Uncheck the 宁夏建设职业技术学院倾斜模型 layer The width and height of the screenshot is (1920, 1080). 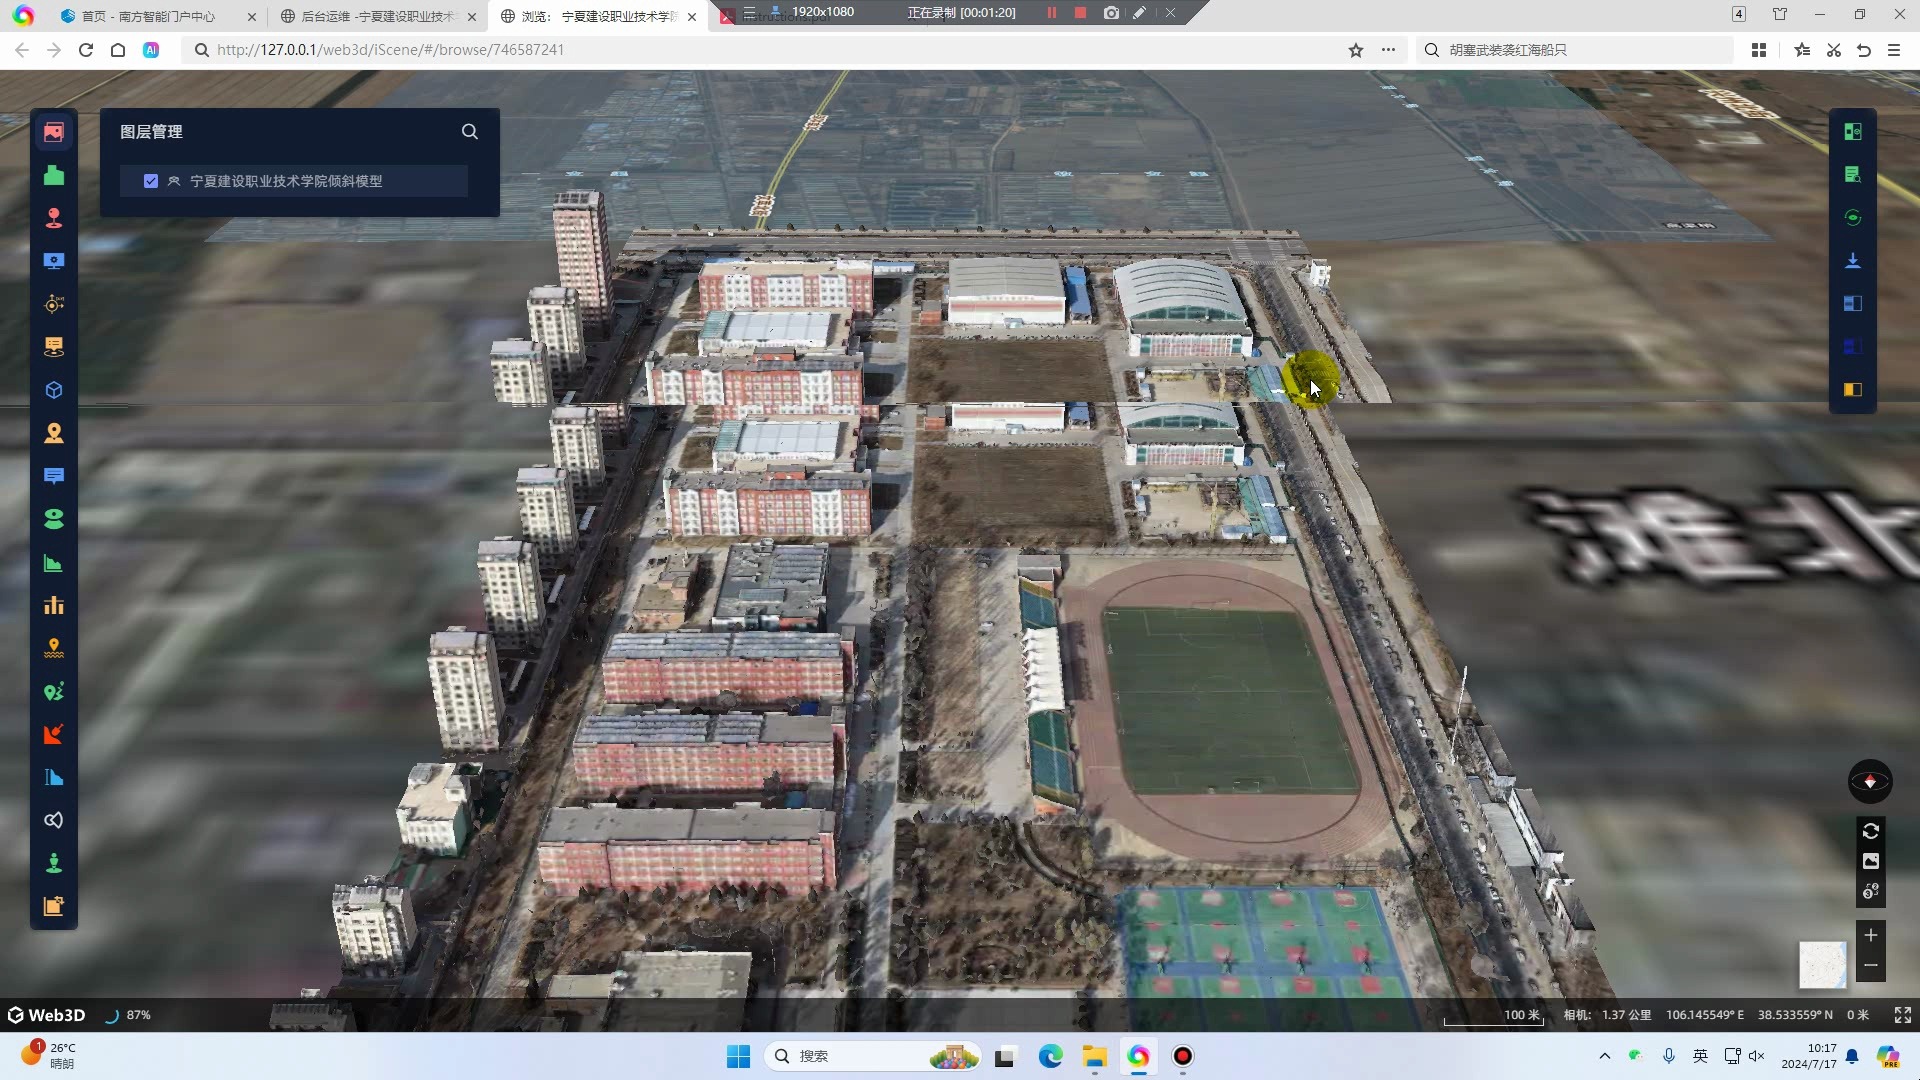pos(150,181)
